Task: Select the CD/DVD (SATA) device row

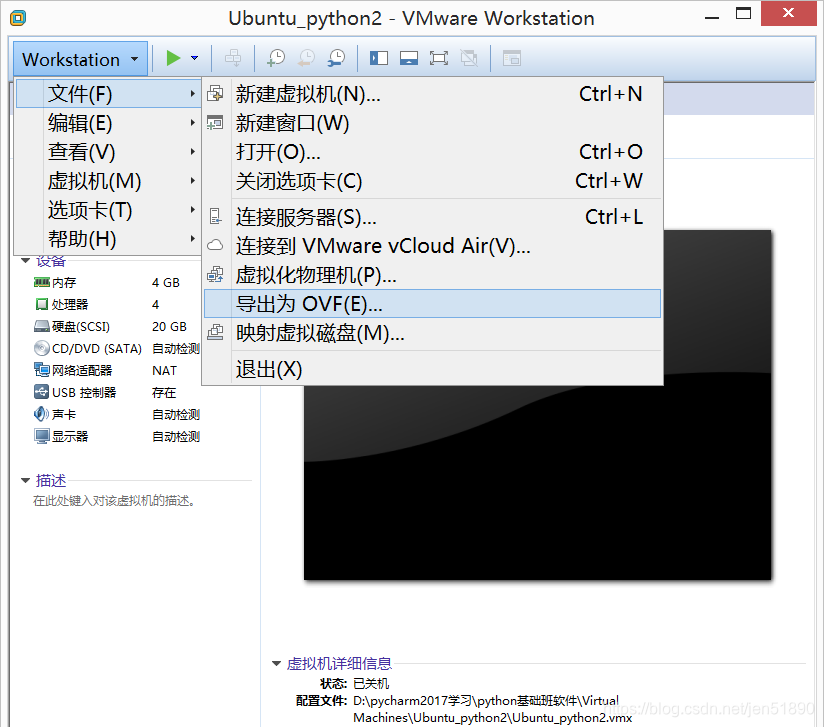Action: point(117,349)
